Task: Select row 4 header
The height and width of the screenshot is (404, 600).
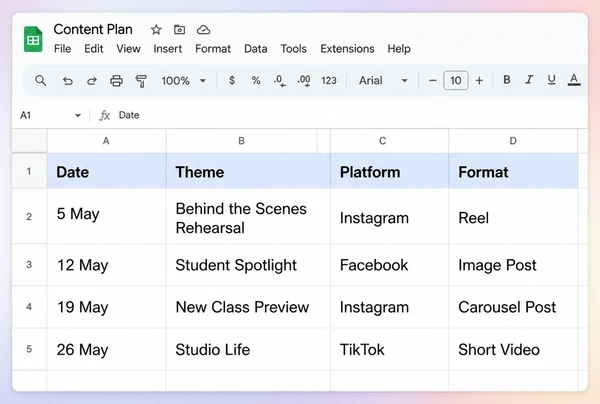Action: [x=29, y=307]
